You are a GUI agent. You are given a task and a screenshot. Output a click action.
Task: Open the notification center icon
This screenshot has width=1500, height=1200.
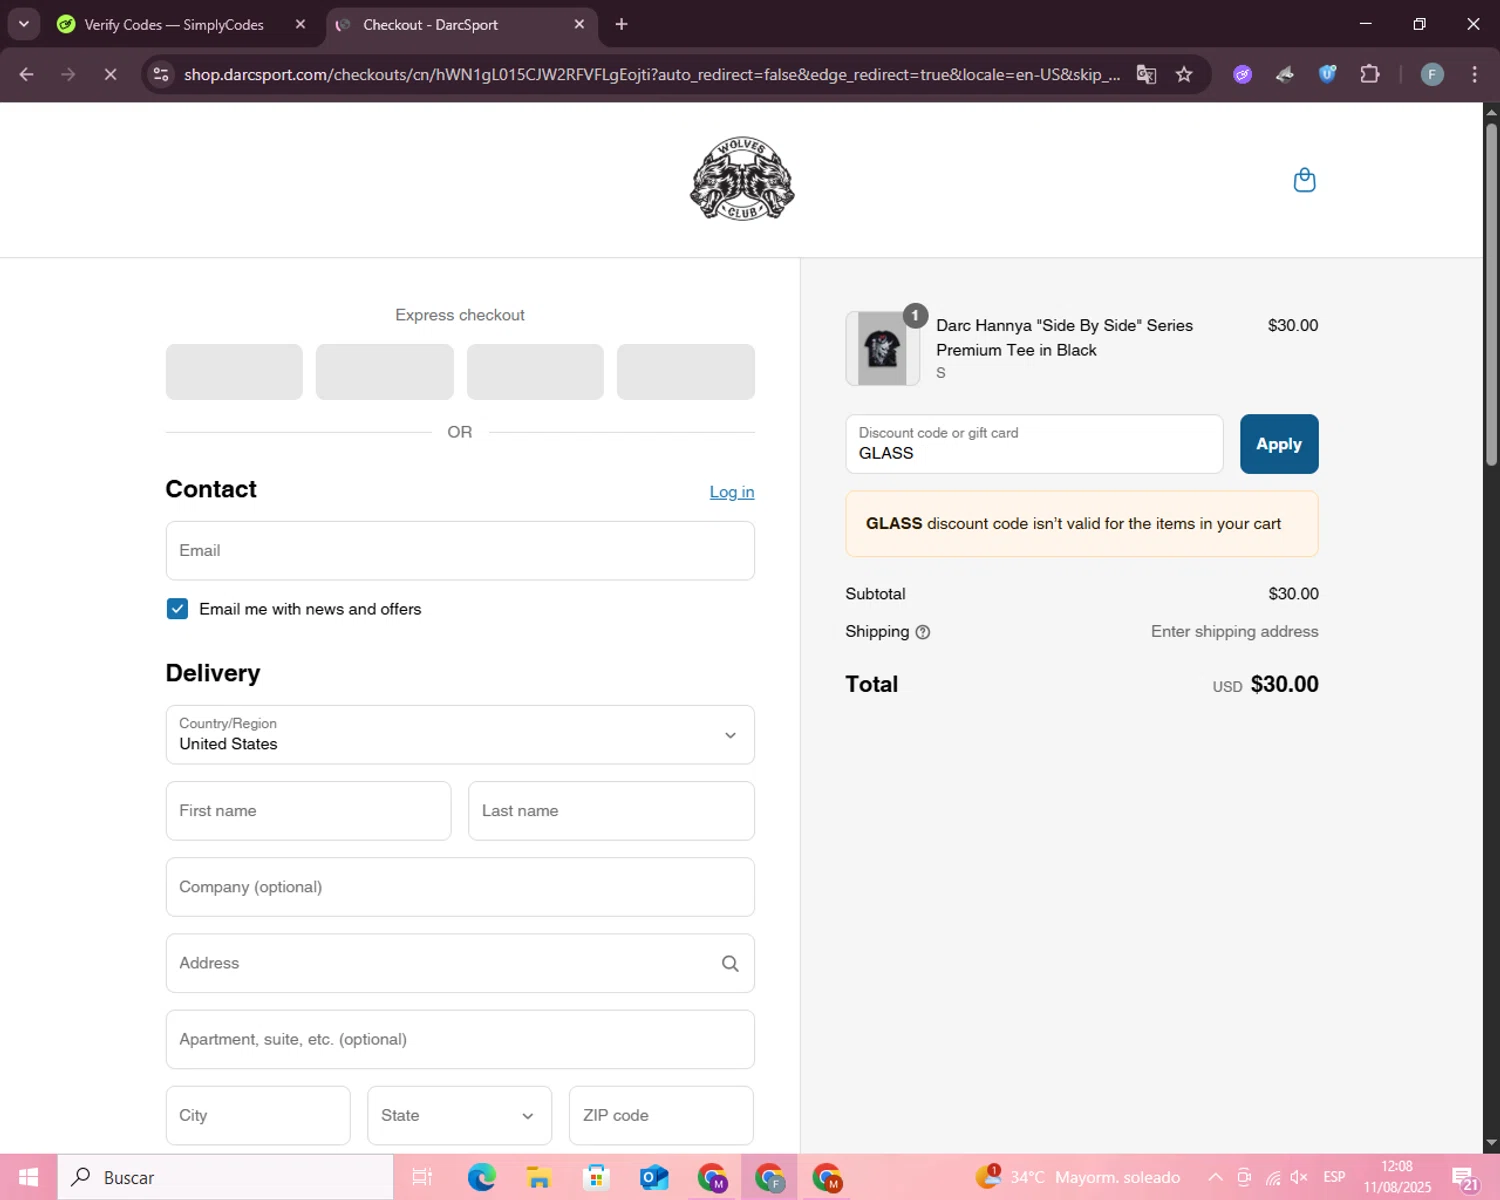[x=1465, y=1177]
